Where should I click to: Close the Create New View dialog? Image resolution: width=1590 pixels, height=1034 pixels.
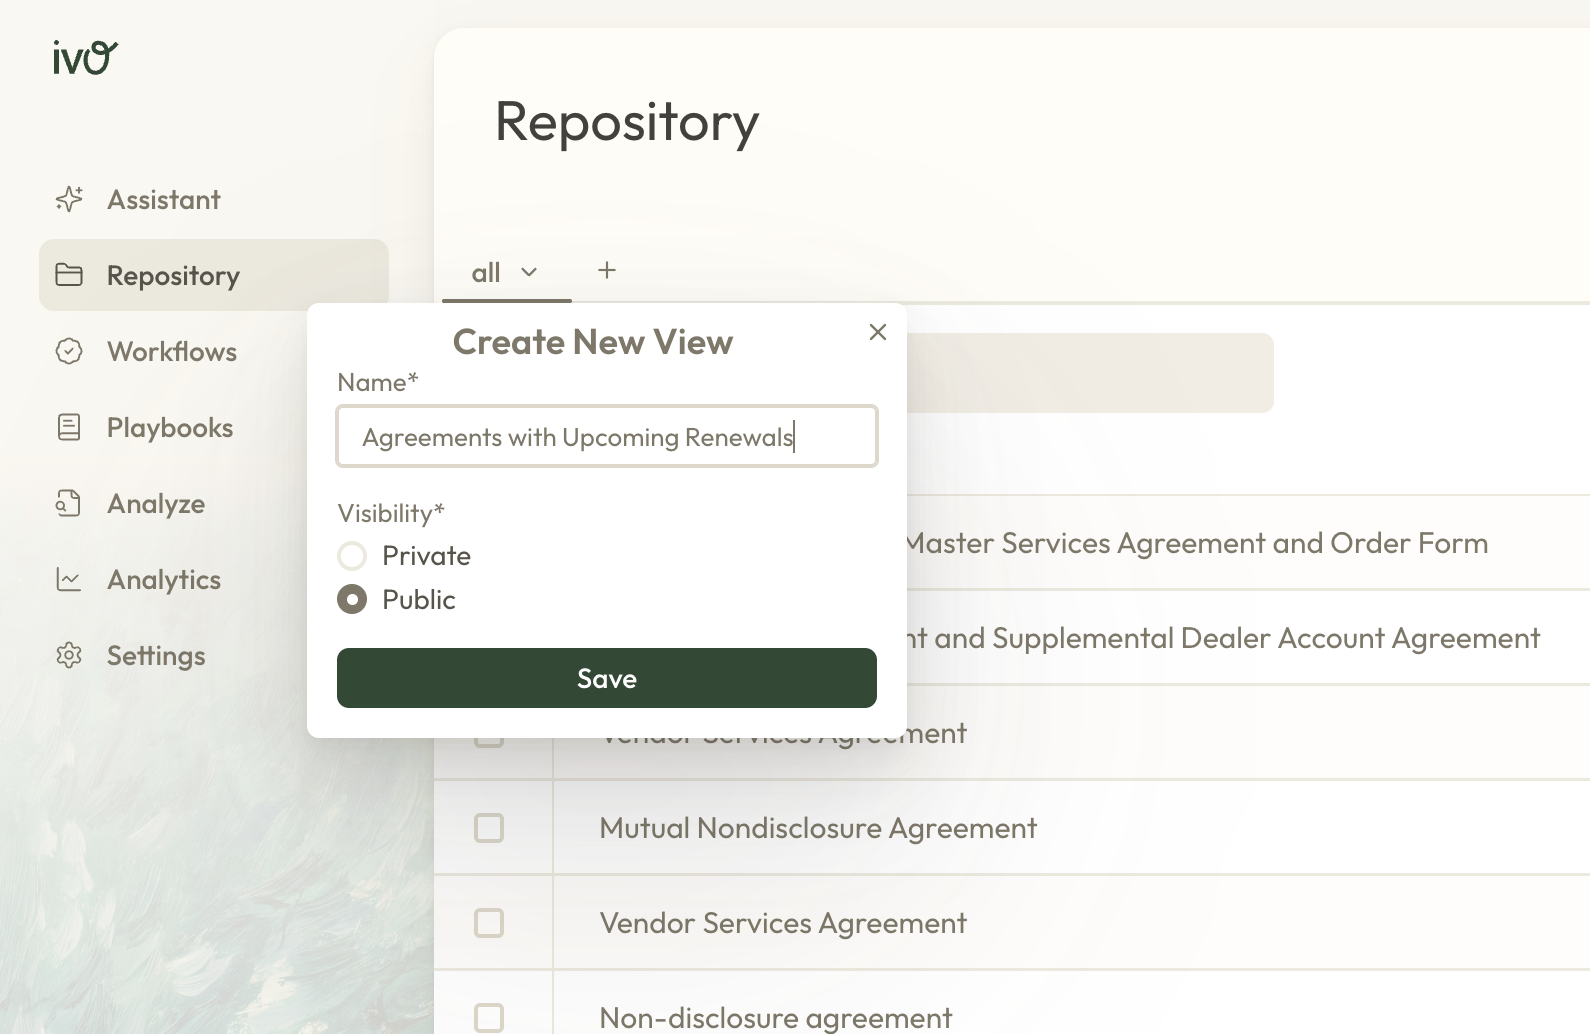878,332
